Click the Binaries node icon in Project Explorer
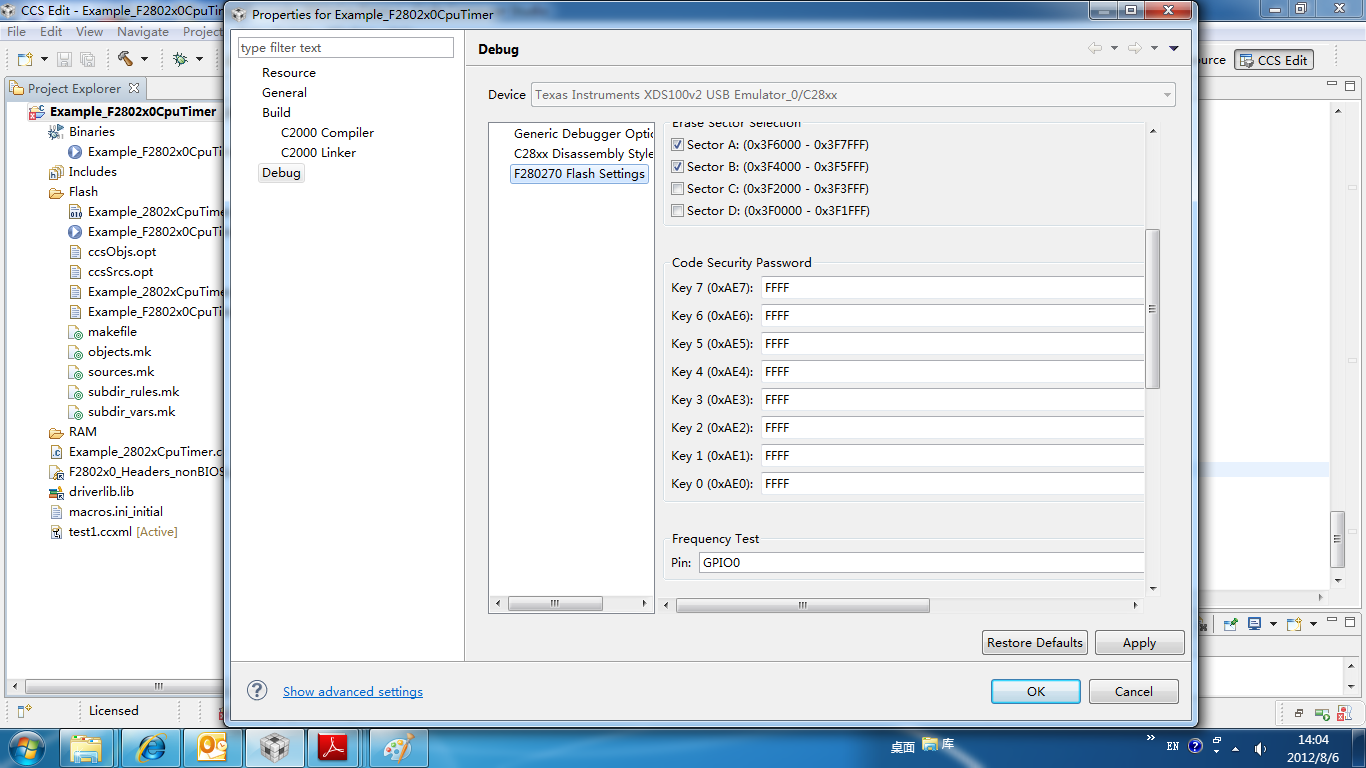The width and height of the screenshot is (1366, 768). point(57,132)
